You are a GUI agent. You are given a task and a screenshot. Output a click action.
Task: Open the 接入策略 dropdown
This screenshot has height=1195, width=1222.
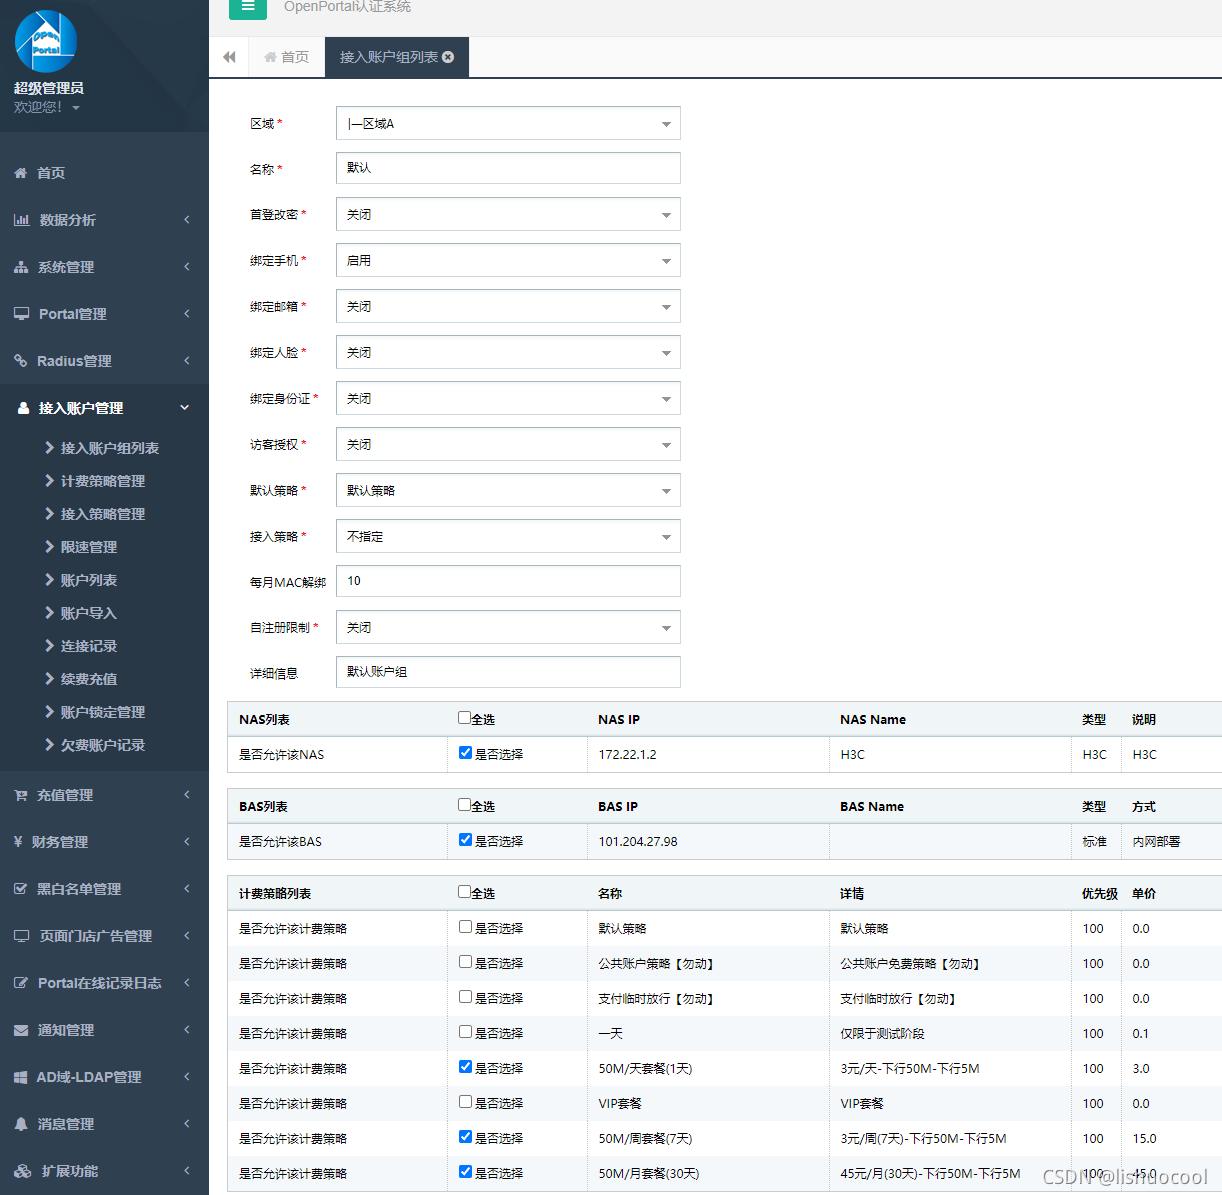pos(508,536)
